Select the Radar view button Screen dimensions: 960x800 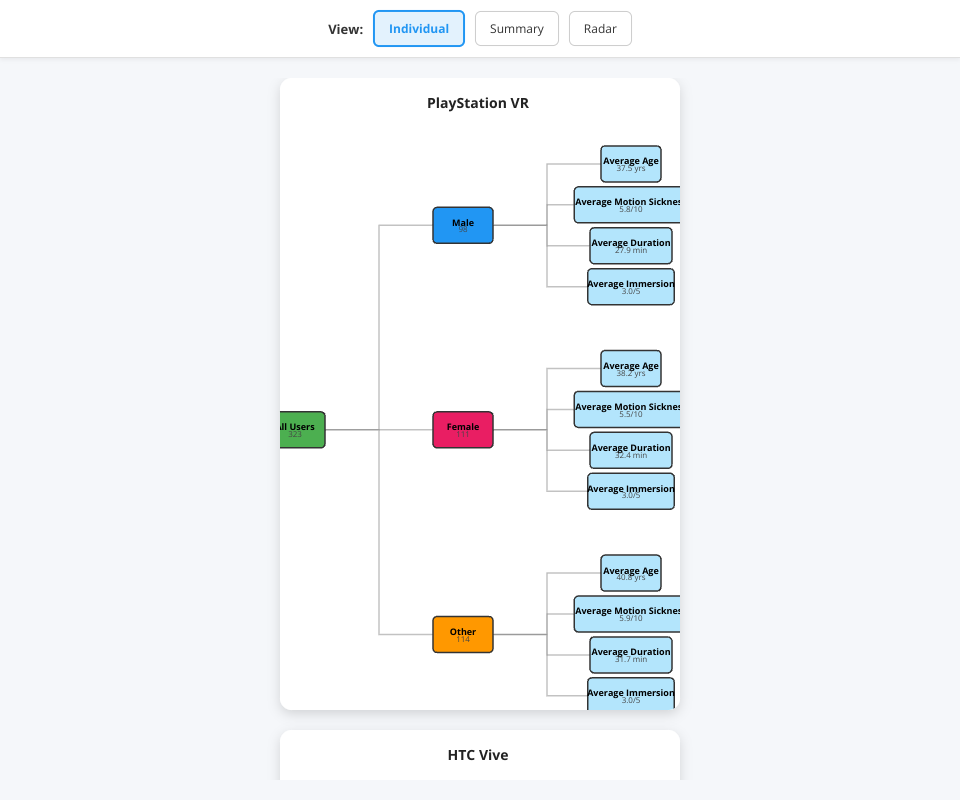600,29
